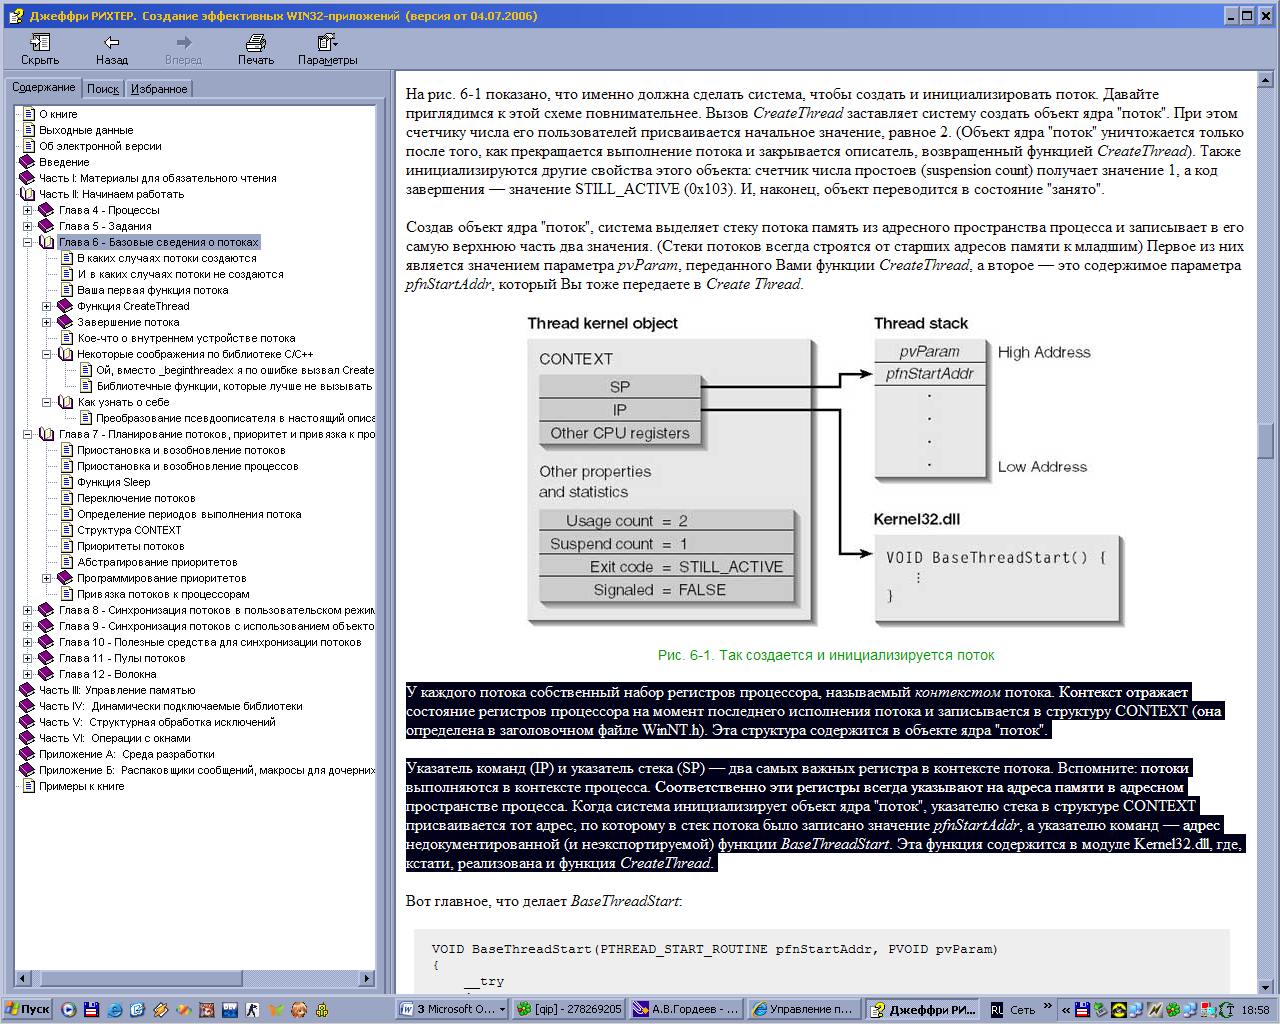Switch to the Поиск tab

click(102, 89)
